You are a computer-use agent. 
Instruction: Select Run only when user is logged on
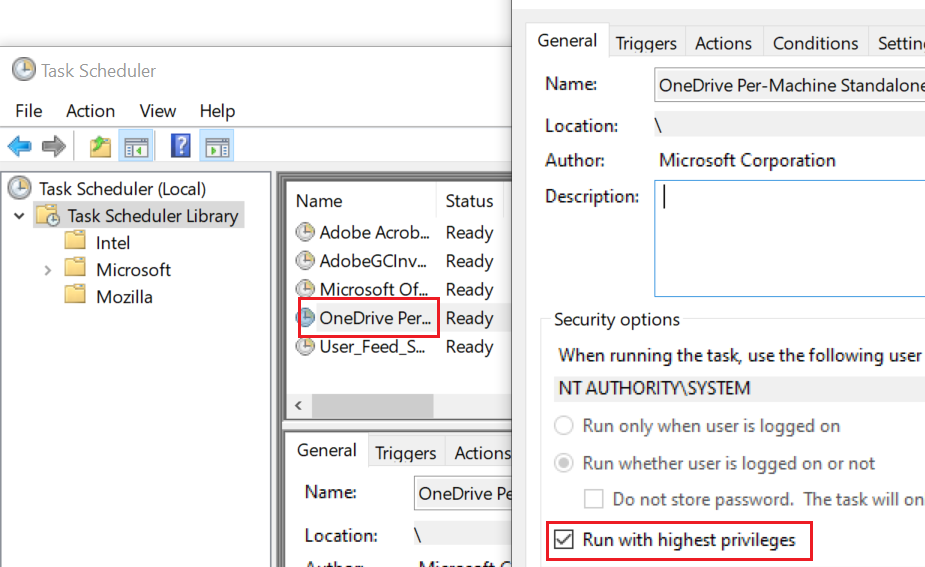pyautogui.click(x=564, y=425)
